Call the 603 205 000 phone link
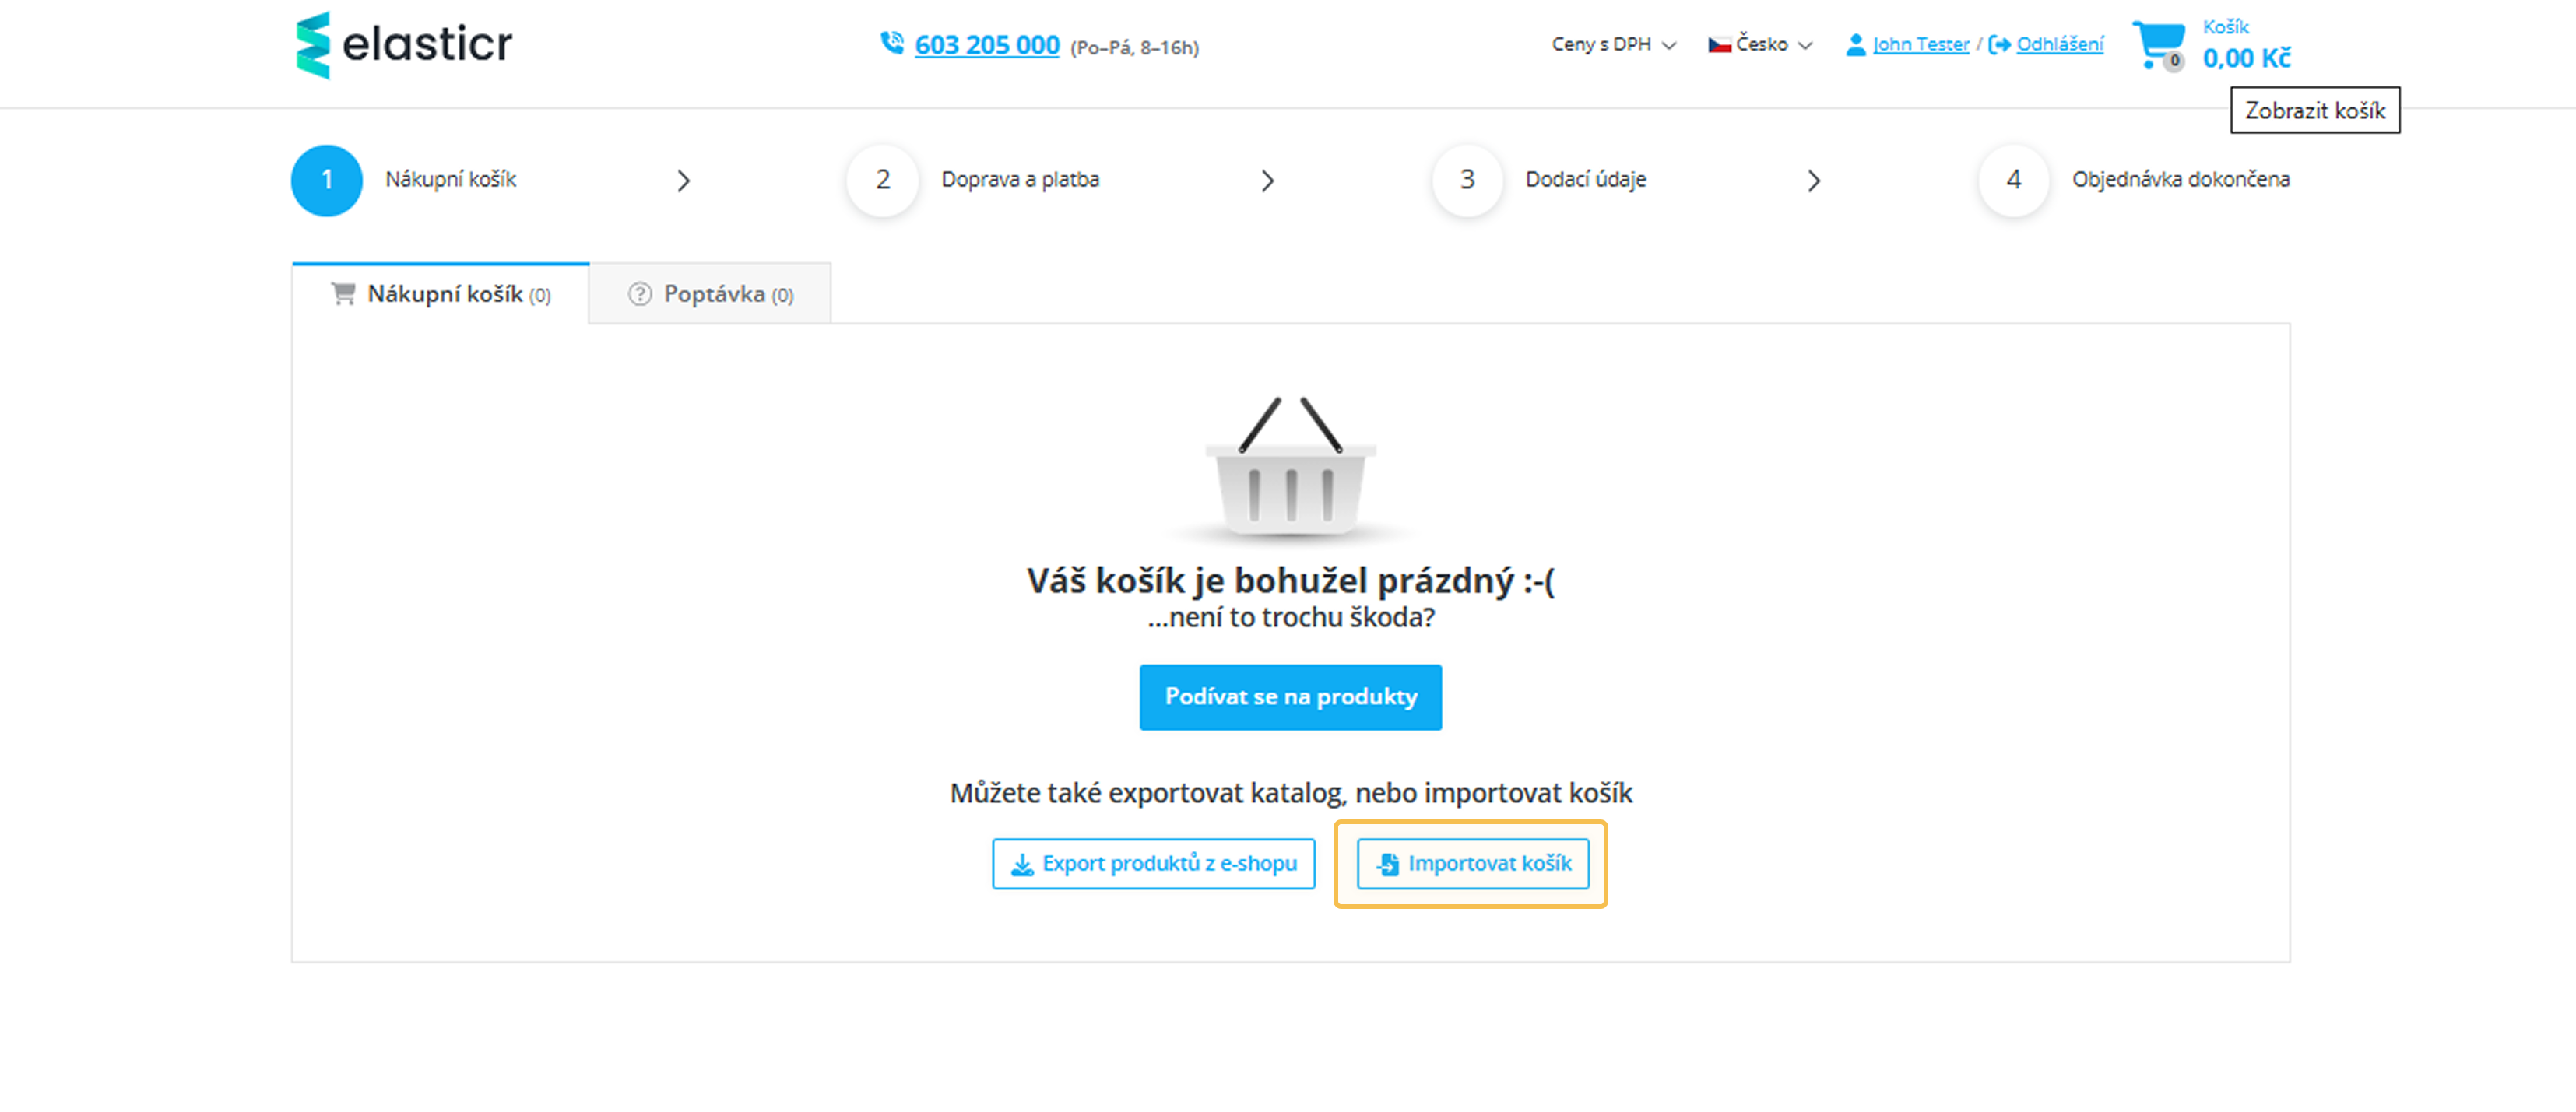Viewport: 2576px width, 1112px height. pyautogui.click(x=986, y=45)
